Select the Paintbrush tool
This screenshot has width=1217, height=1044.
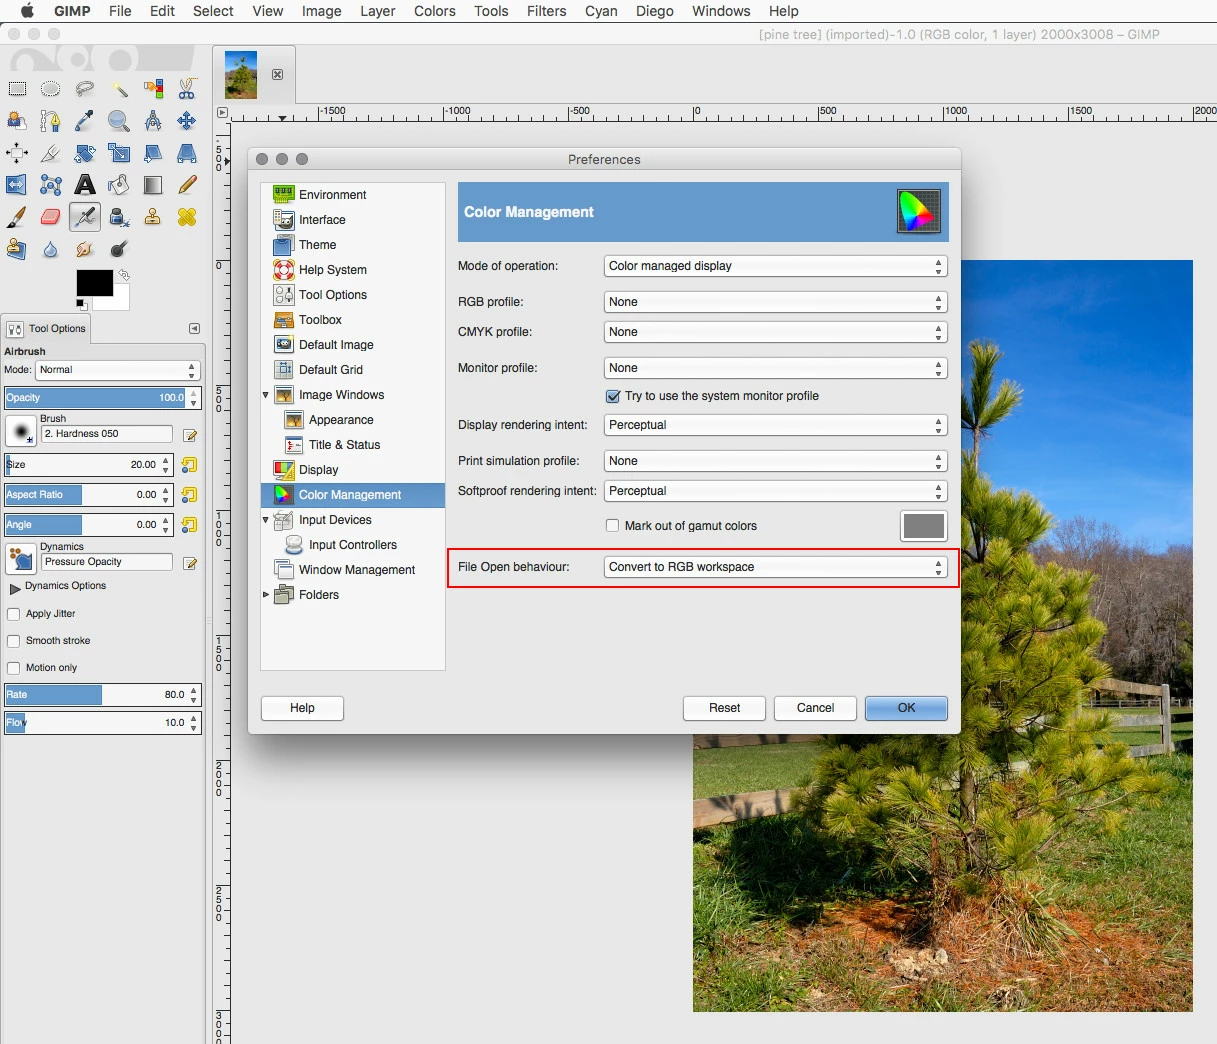(x=17, y=217)
